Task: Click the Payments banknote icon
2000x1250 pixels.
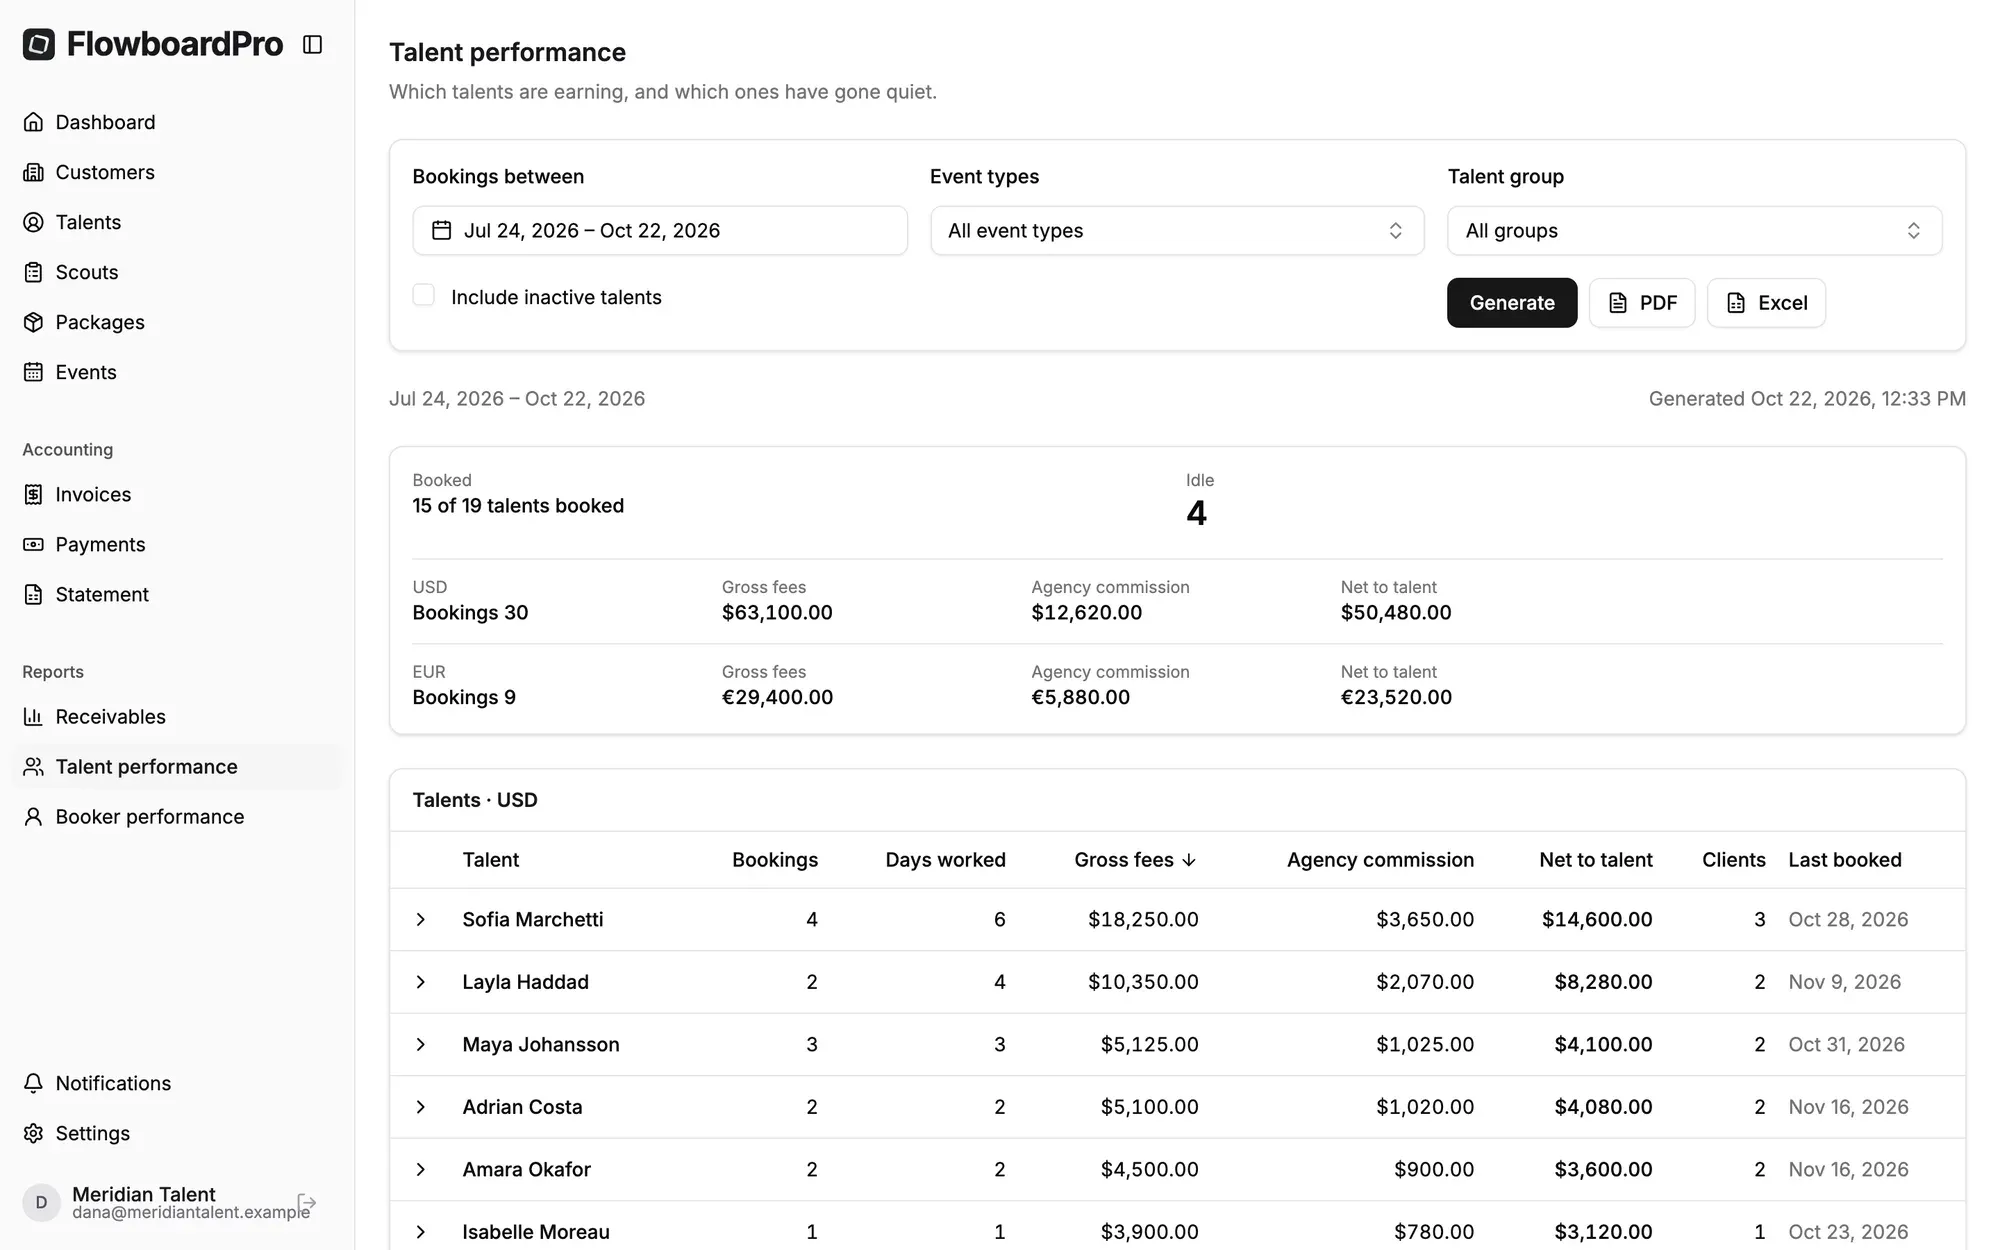Action: click(34, 544)
